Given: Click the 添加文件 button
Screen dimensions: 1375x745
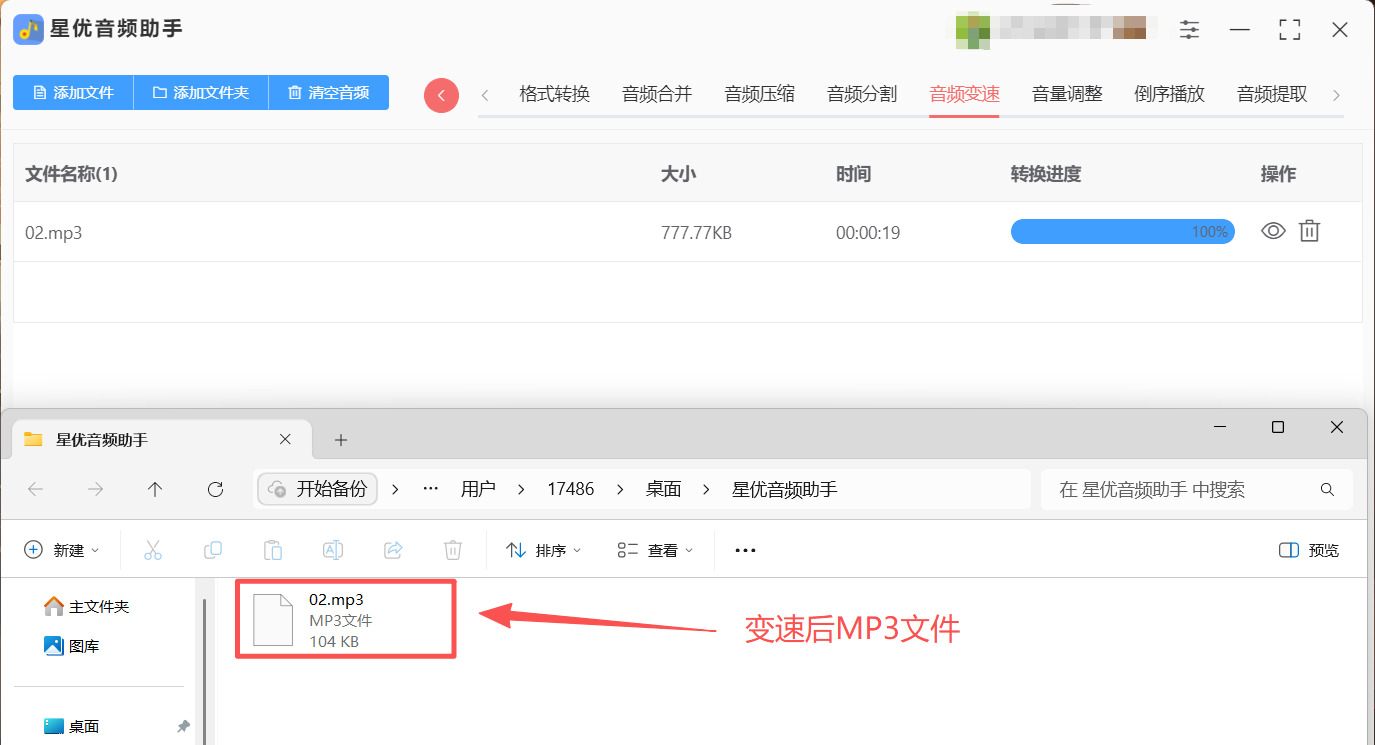Looking at the screenshot, I should pos(73,92).
